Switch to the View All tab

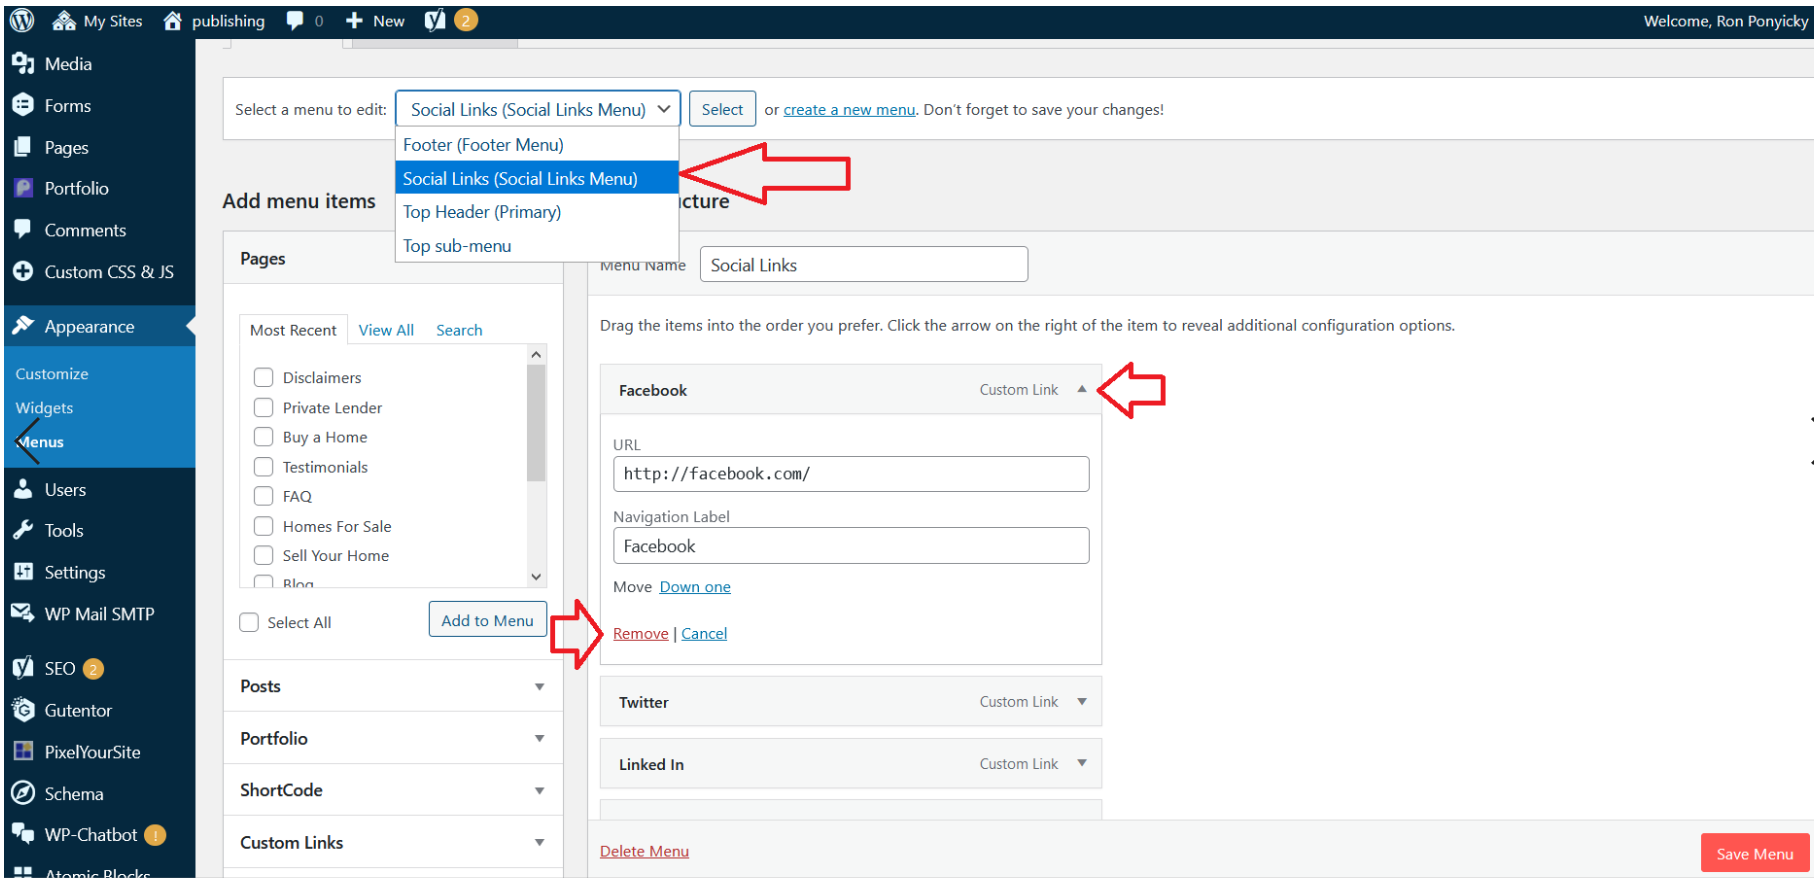point(386,330)
